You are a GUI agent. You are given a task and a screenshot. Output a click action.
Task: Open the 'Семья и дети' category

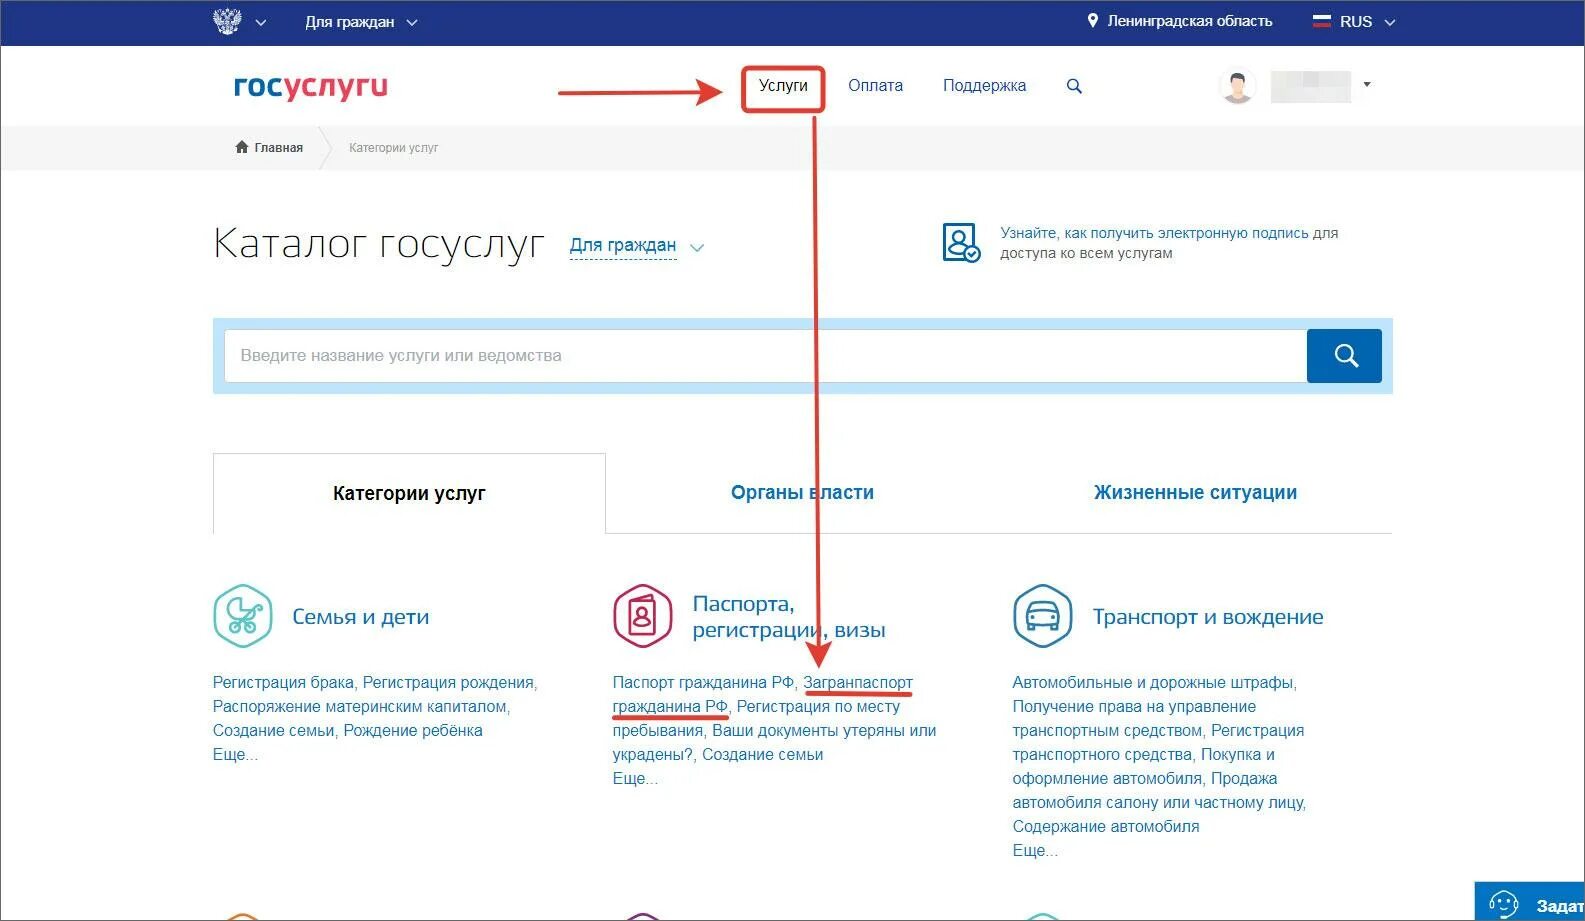pyautogui.click(x=360, y=617)
